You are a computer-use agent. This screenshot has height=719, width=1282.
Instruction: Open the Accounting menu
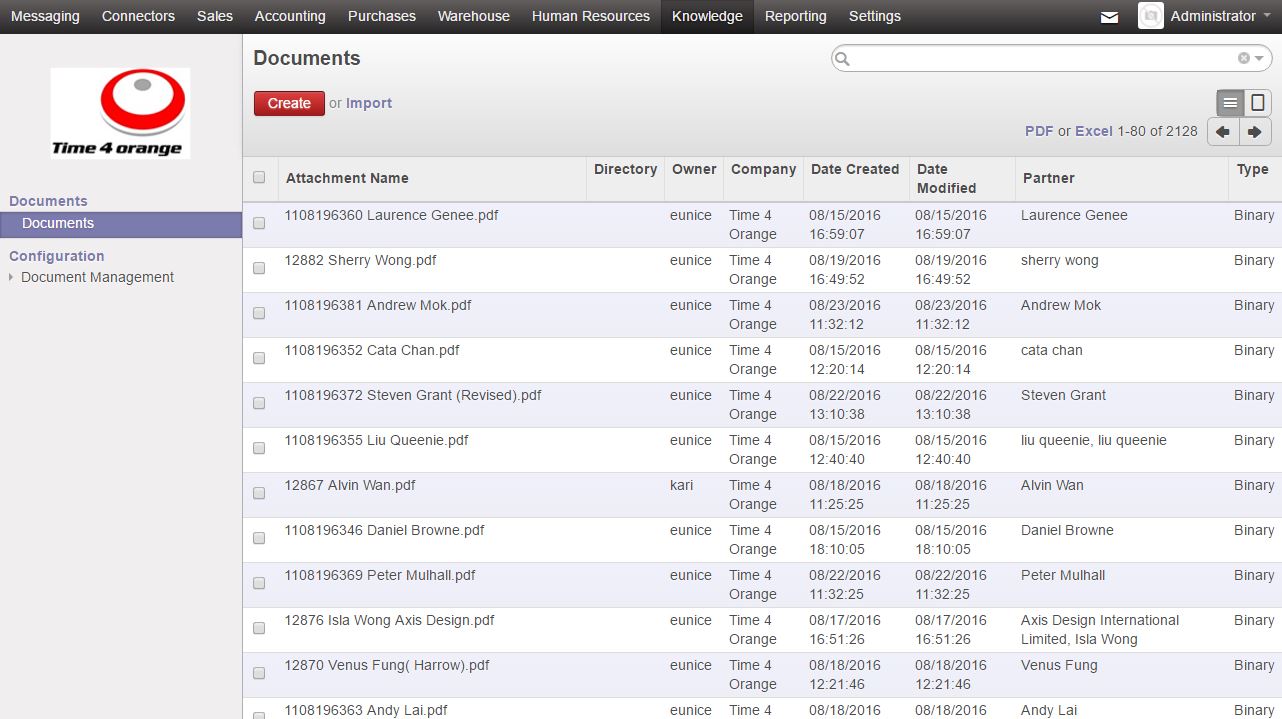coord(290,16)
